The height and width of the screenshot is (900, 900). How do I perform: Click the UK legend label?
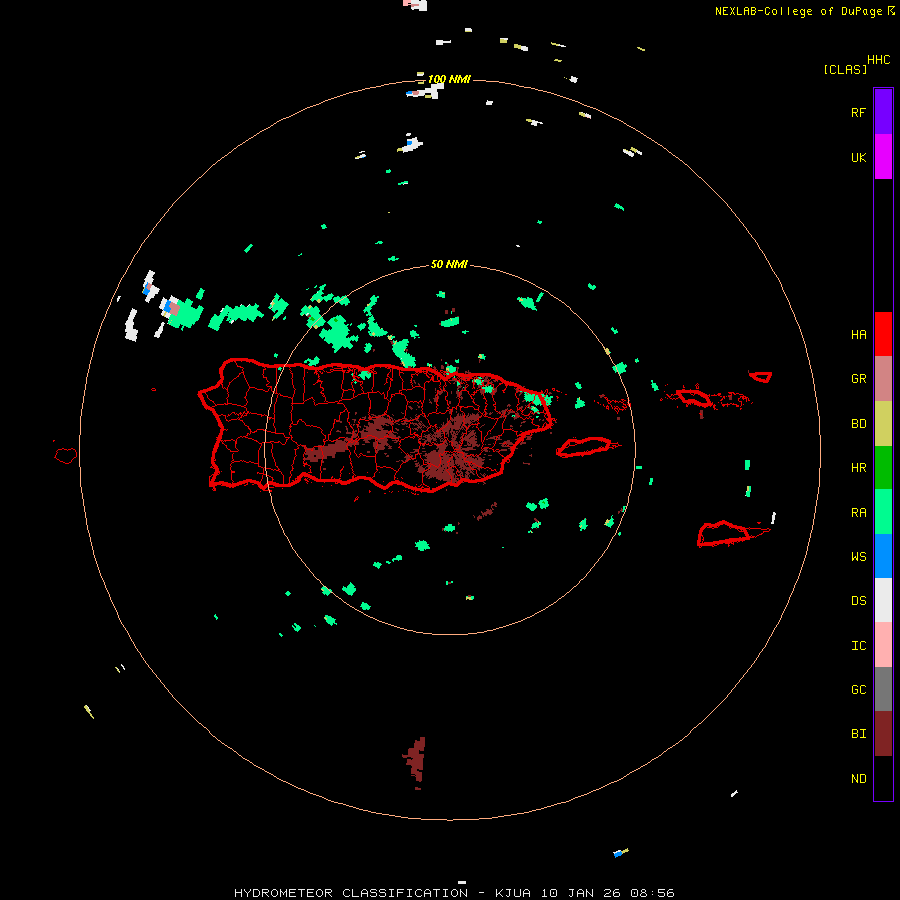858,158
